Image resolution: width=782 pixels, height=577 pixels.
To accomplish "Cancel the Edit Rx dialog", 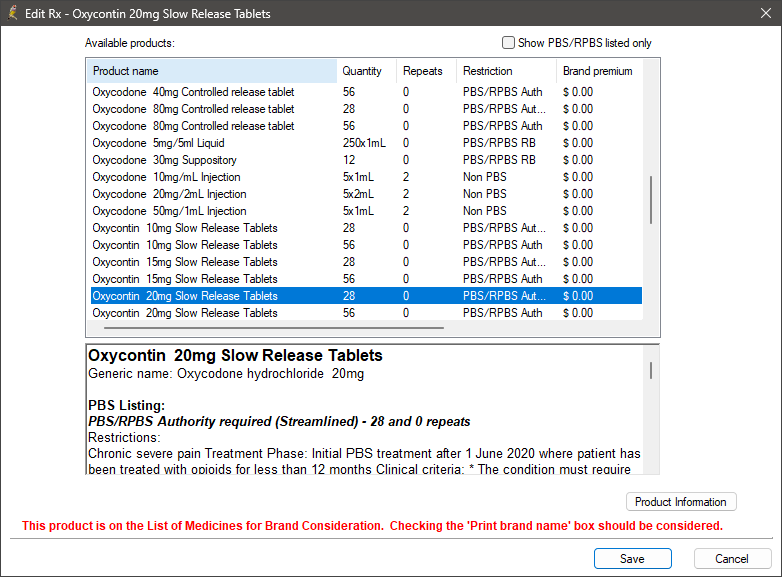I will [x=732, y=559].
